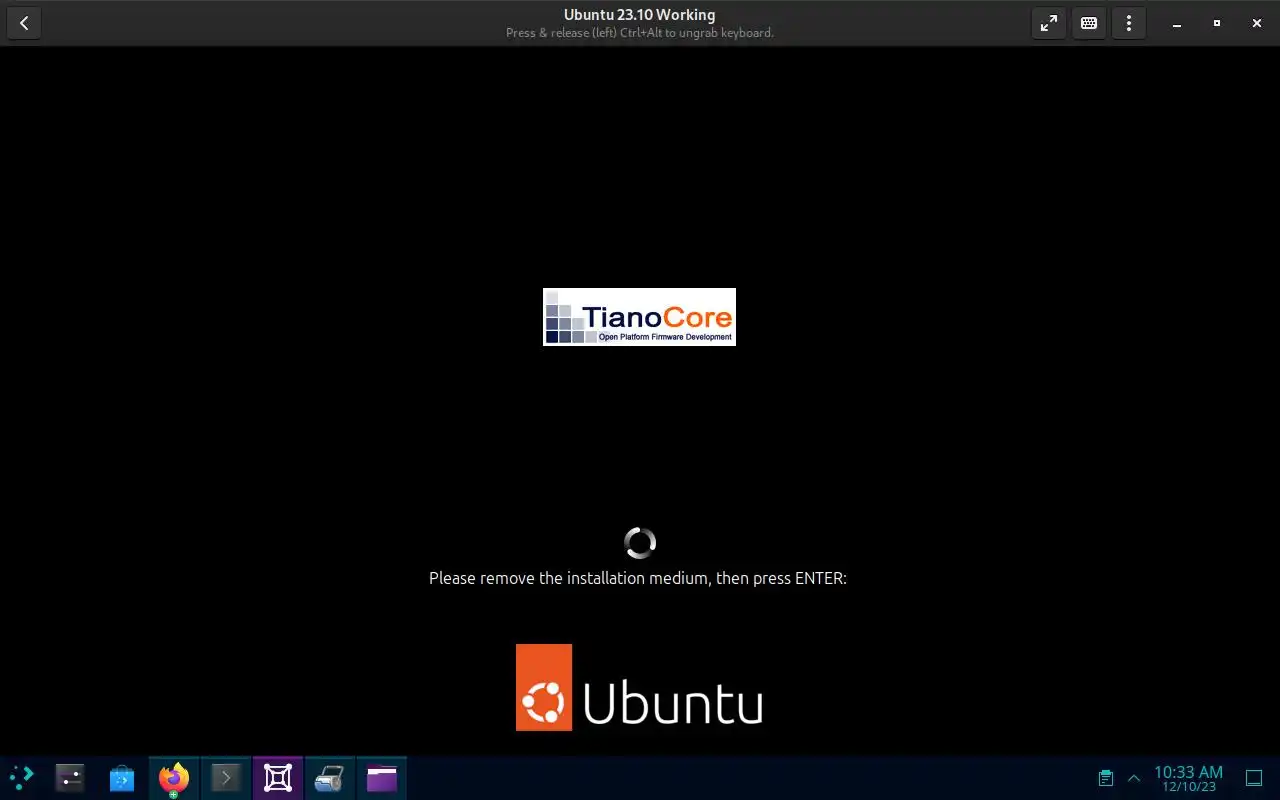The height and width of the screenshot is (800, 1280).
Task: Click the show desktop button
Action: click(1254, 778)
